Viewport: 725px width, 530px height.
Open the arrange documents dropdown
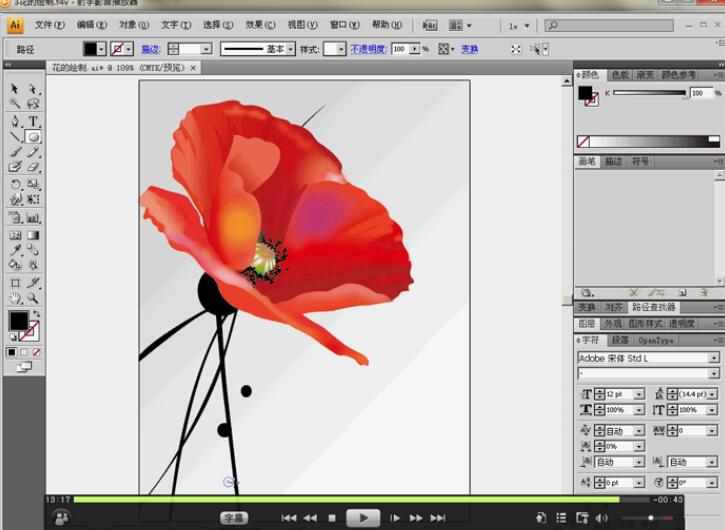[461, 25]
